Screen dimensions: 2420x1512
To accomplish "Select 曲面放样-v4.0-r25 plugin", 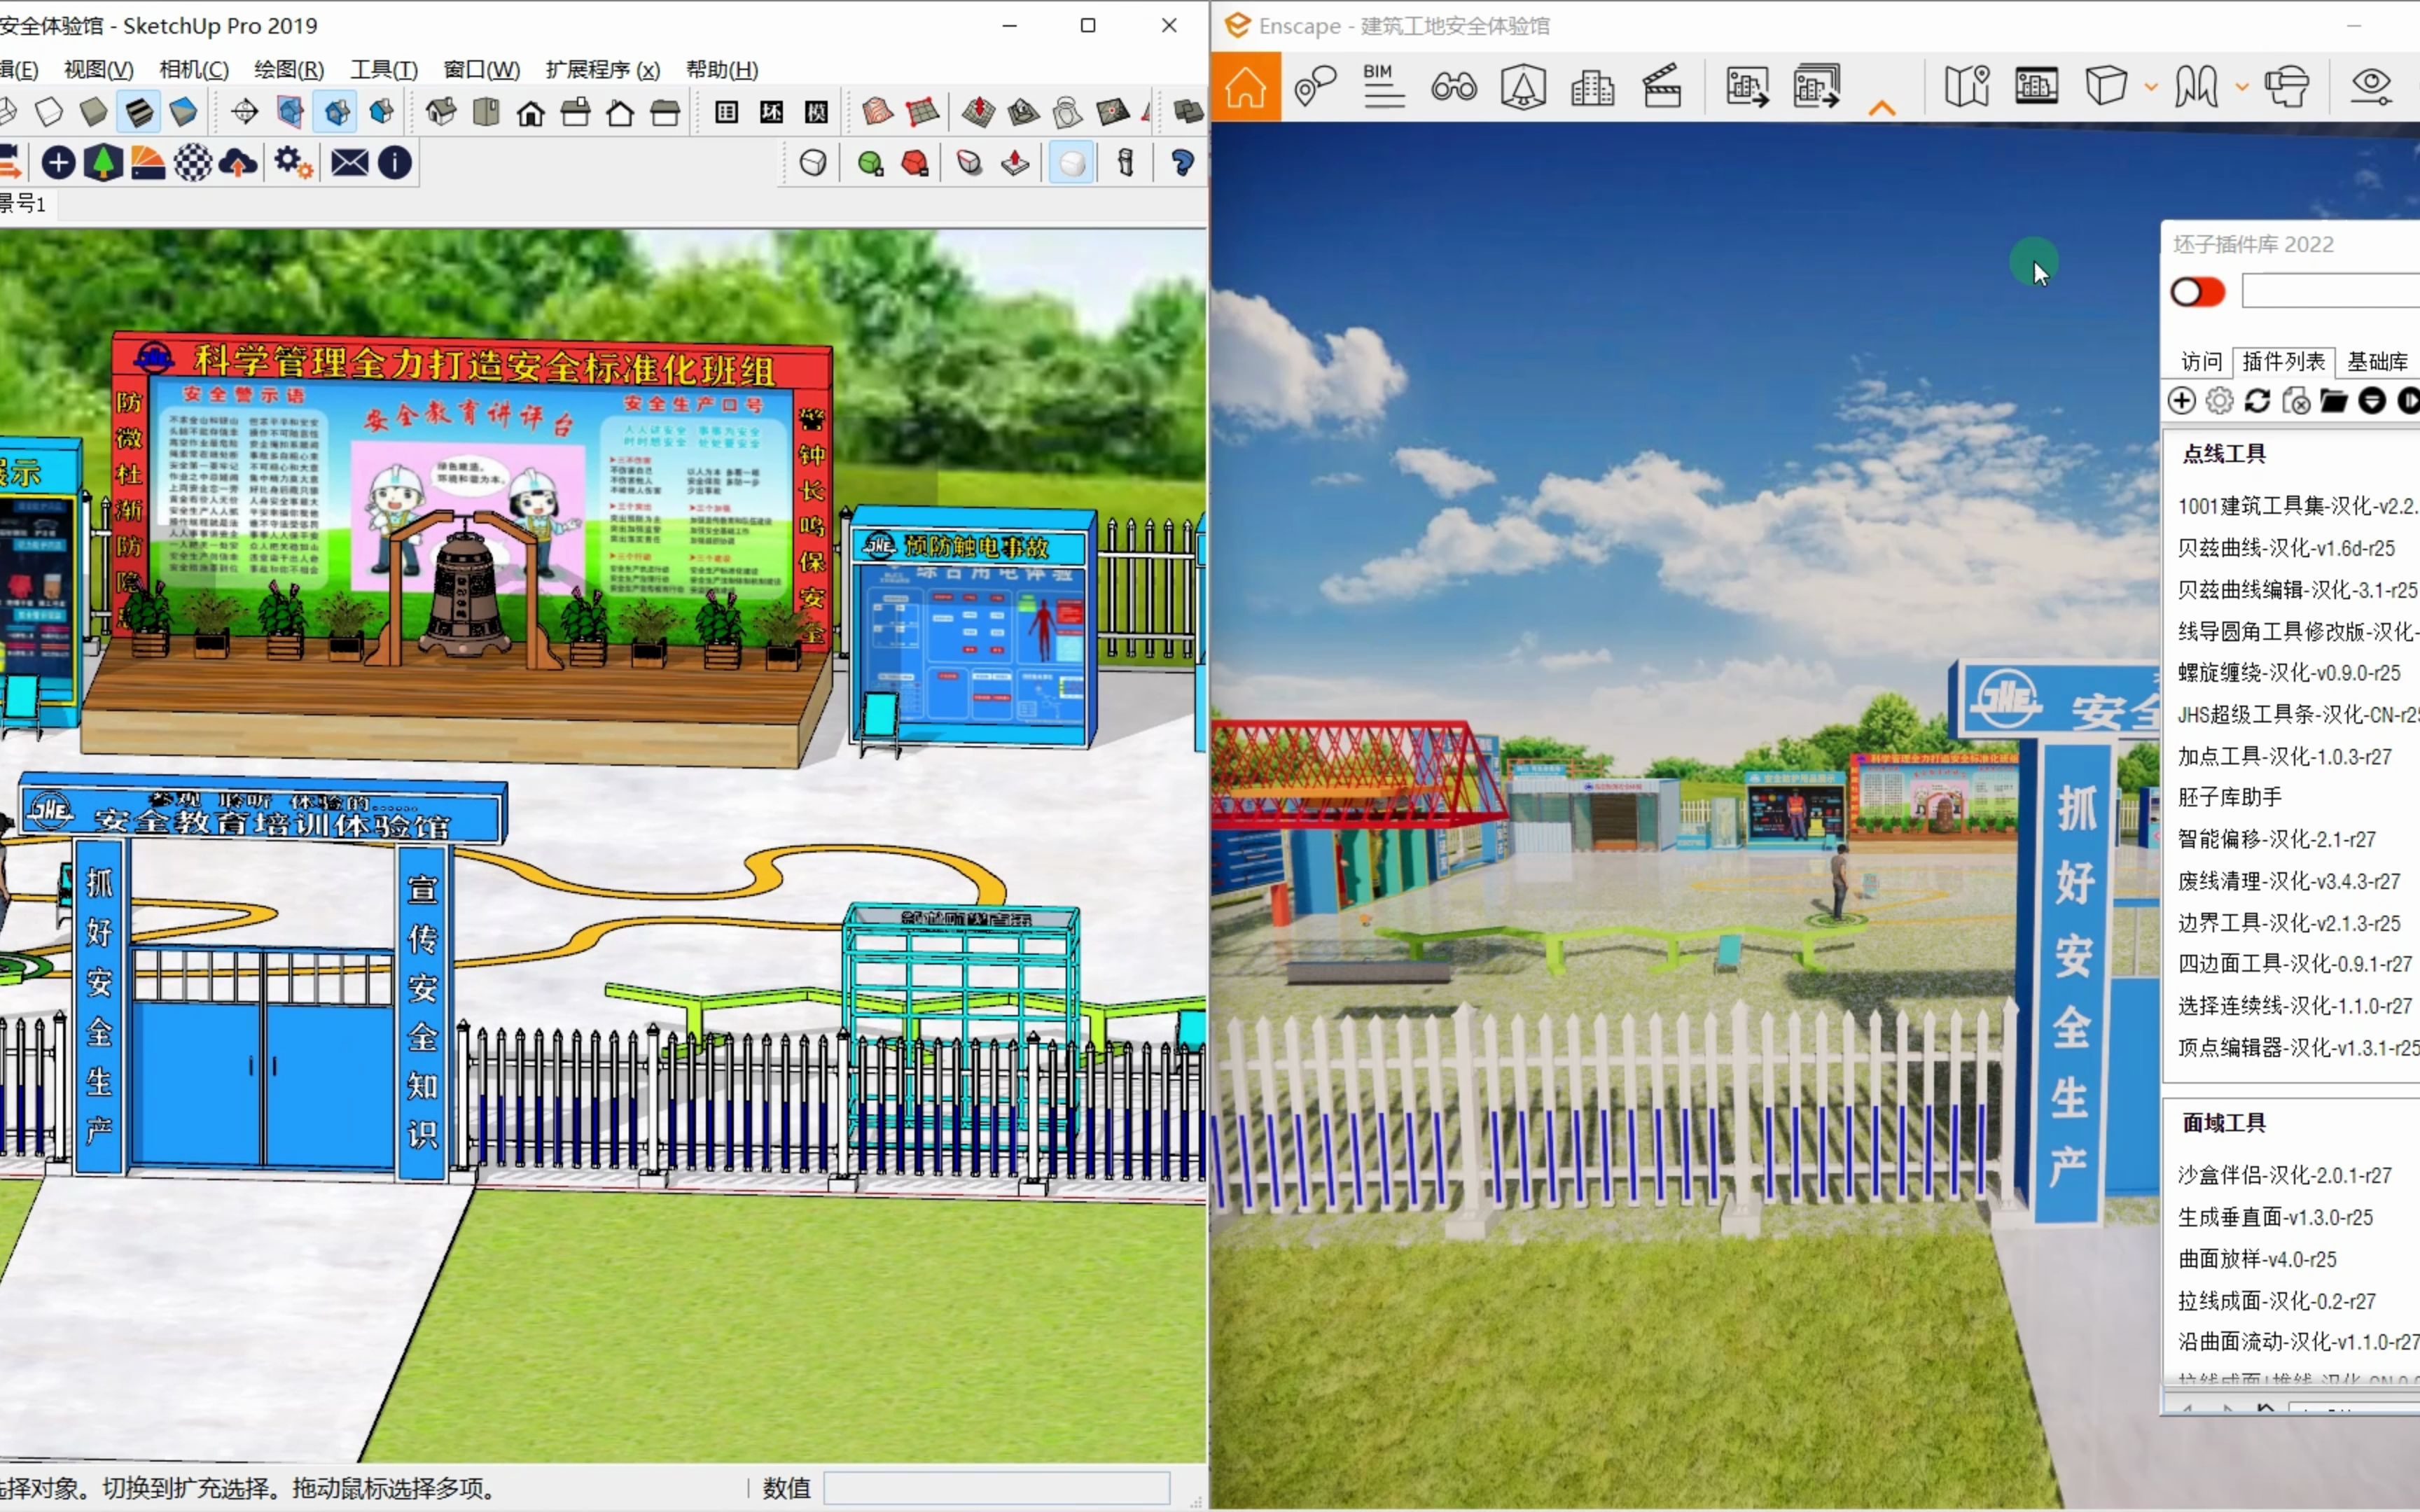I will [2257, 1259].
